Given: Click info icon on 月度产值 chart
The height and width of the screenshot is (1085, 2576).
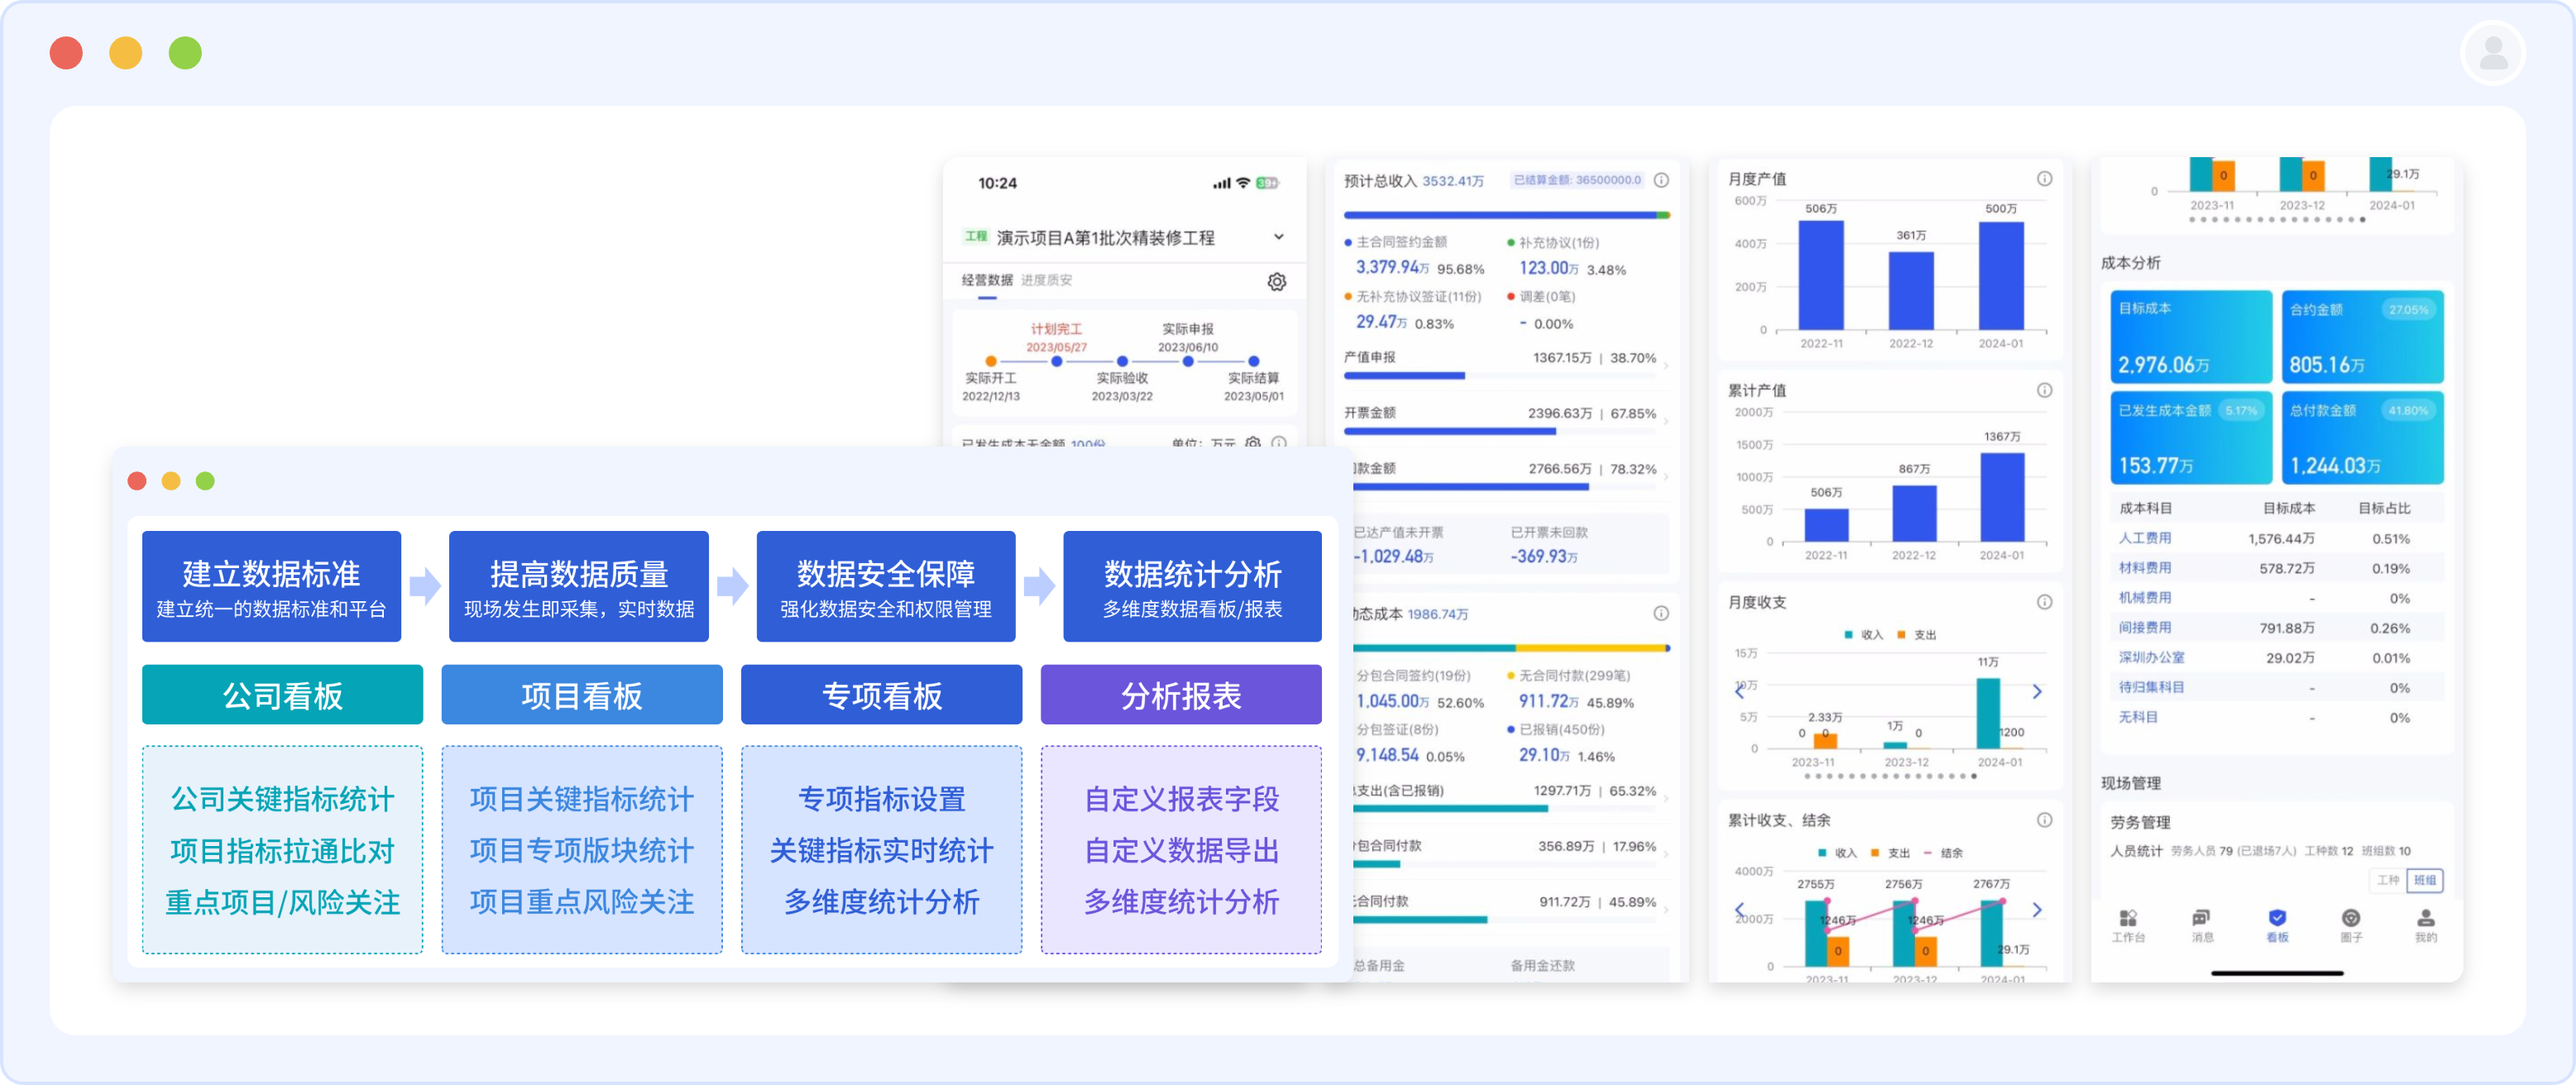Looking at the screenshot, I should point(2044,178).
